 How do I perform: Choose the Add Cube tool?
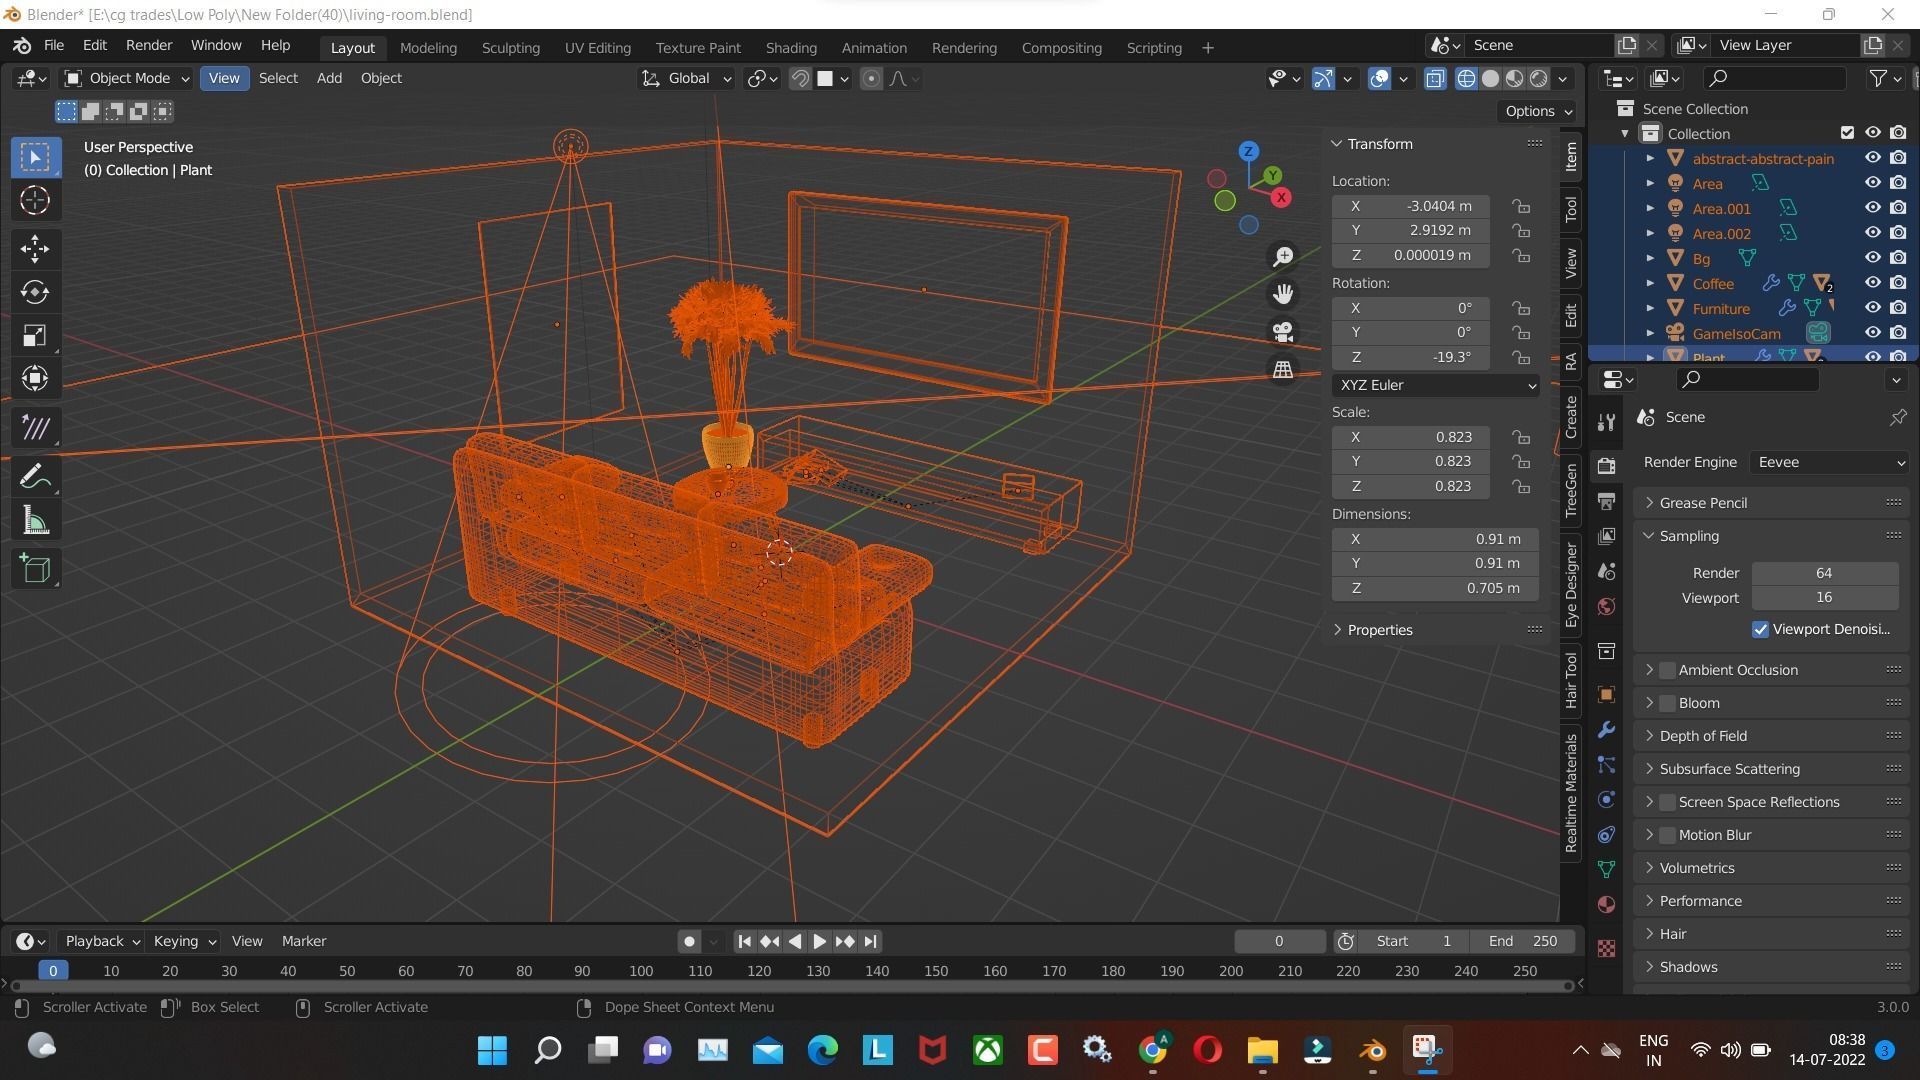point(35,569)
